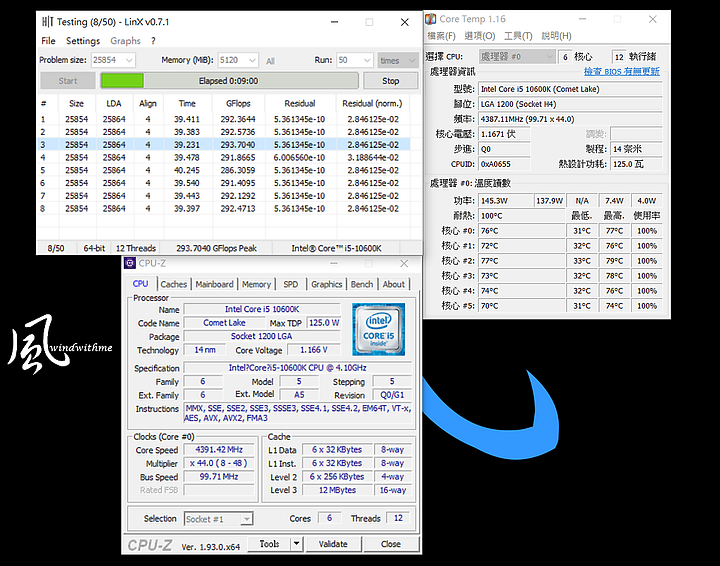The width and height of the screenshot is (720, 566).
Task: Minimize the LinX window
Action: (334, 22)
